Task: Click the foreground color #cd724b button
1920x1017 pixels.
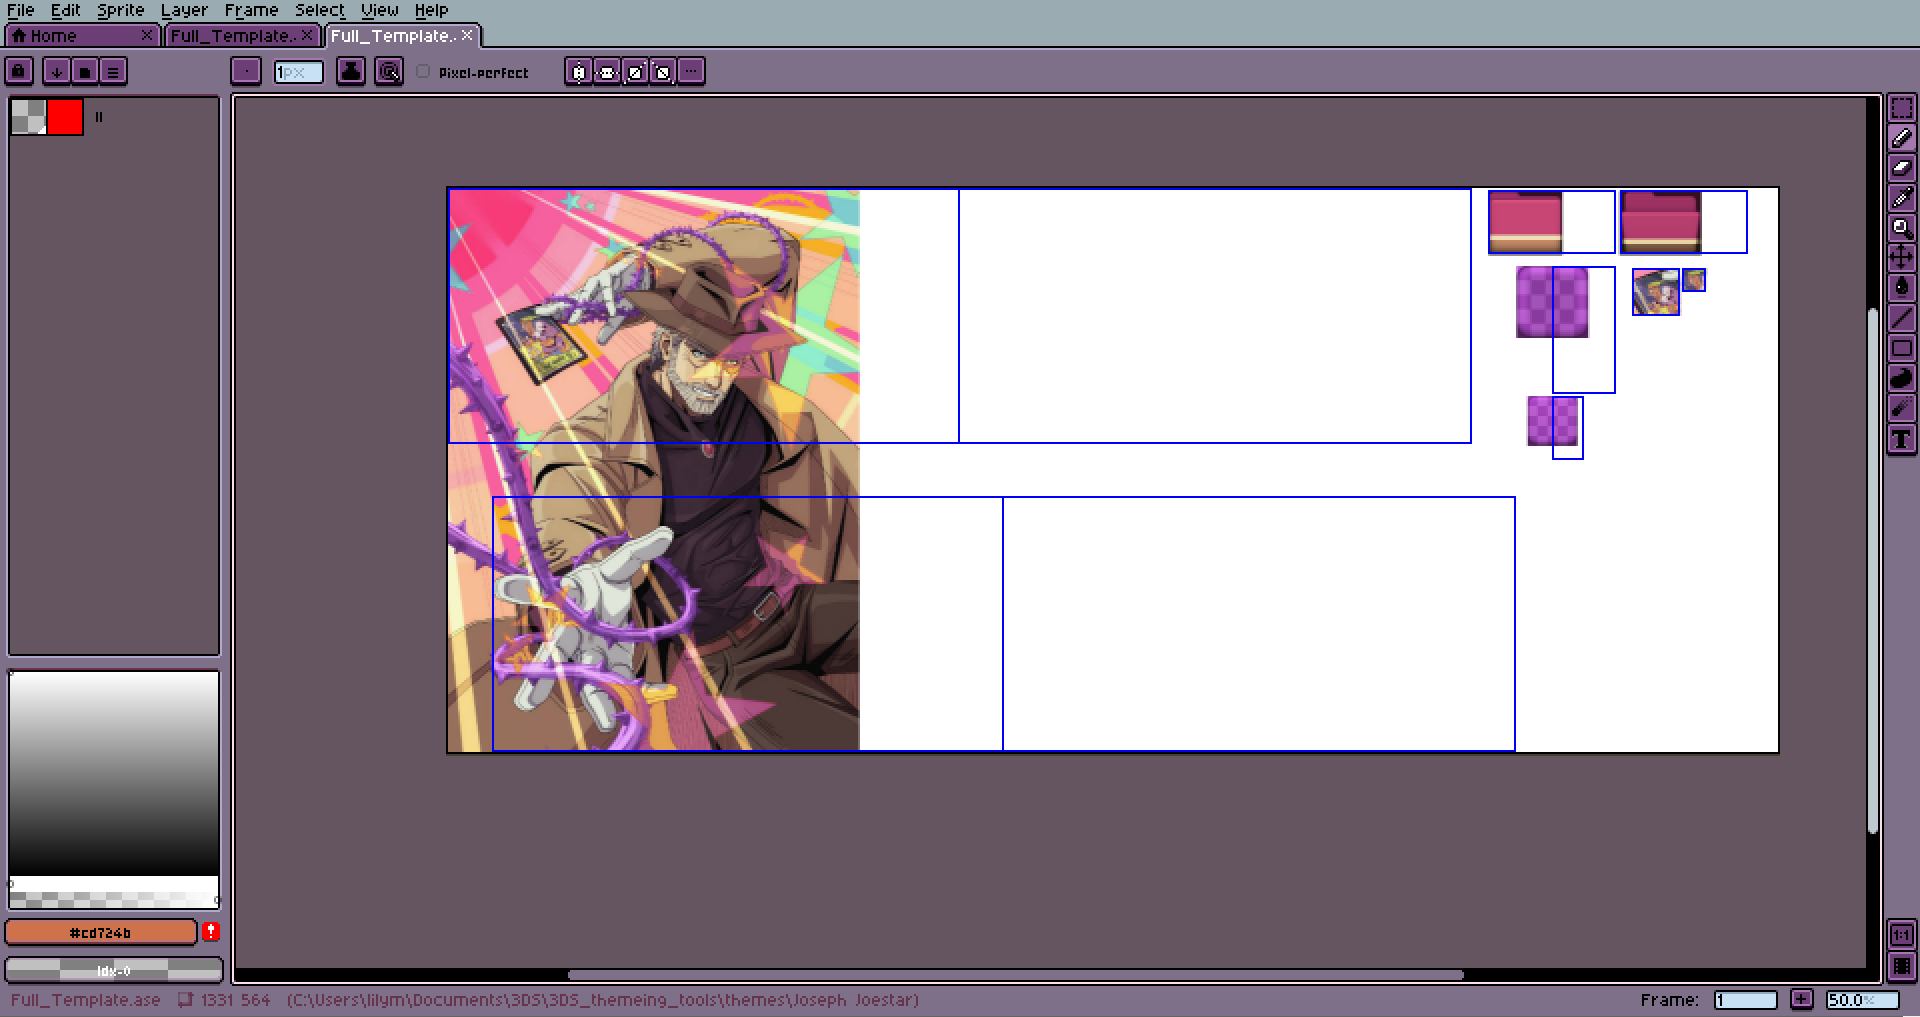Action: 101,932
